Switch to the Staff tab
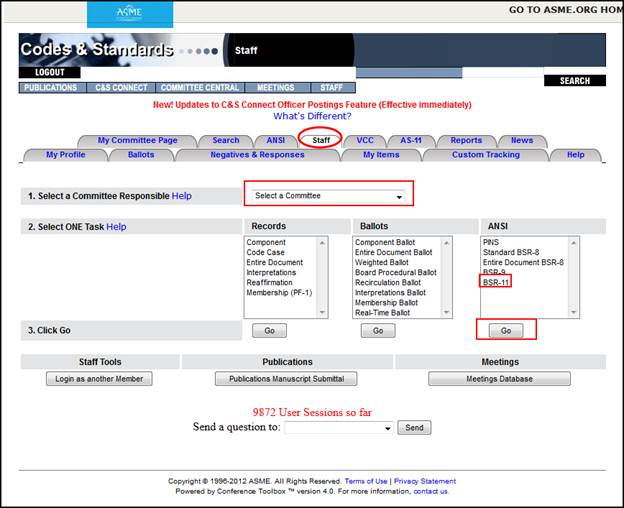The height and width of the screenshot is (508, 624). click(321, 140)
